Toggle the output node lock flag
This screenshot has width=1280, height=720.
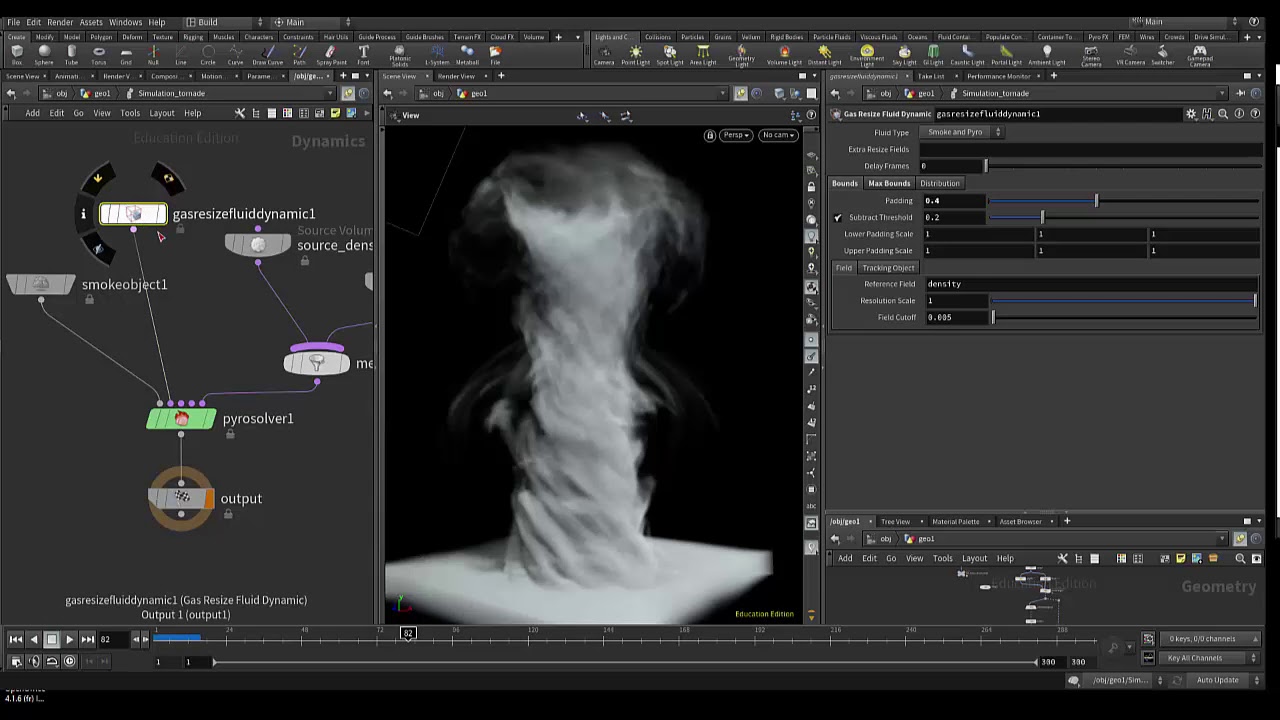(228, 514)
